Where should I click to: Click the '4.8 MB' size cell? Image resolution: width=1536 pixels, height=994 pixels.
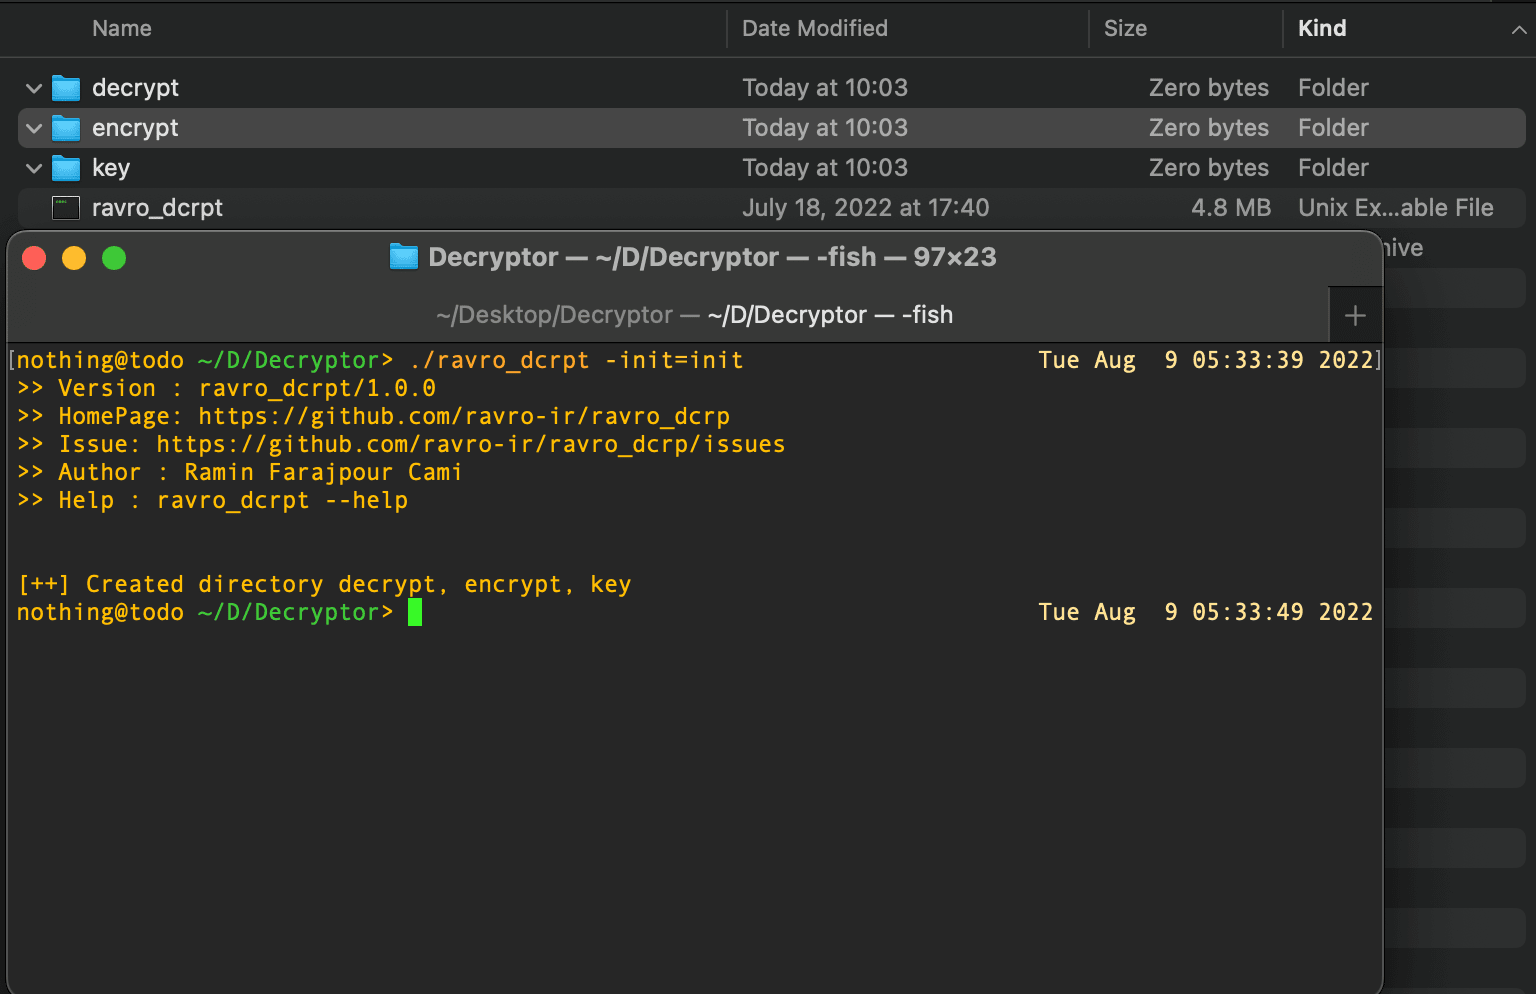pos(1231,208)
